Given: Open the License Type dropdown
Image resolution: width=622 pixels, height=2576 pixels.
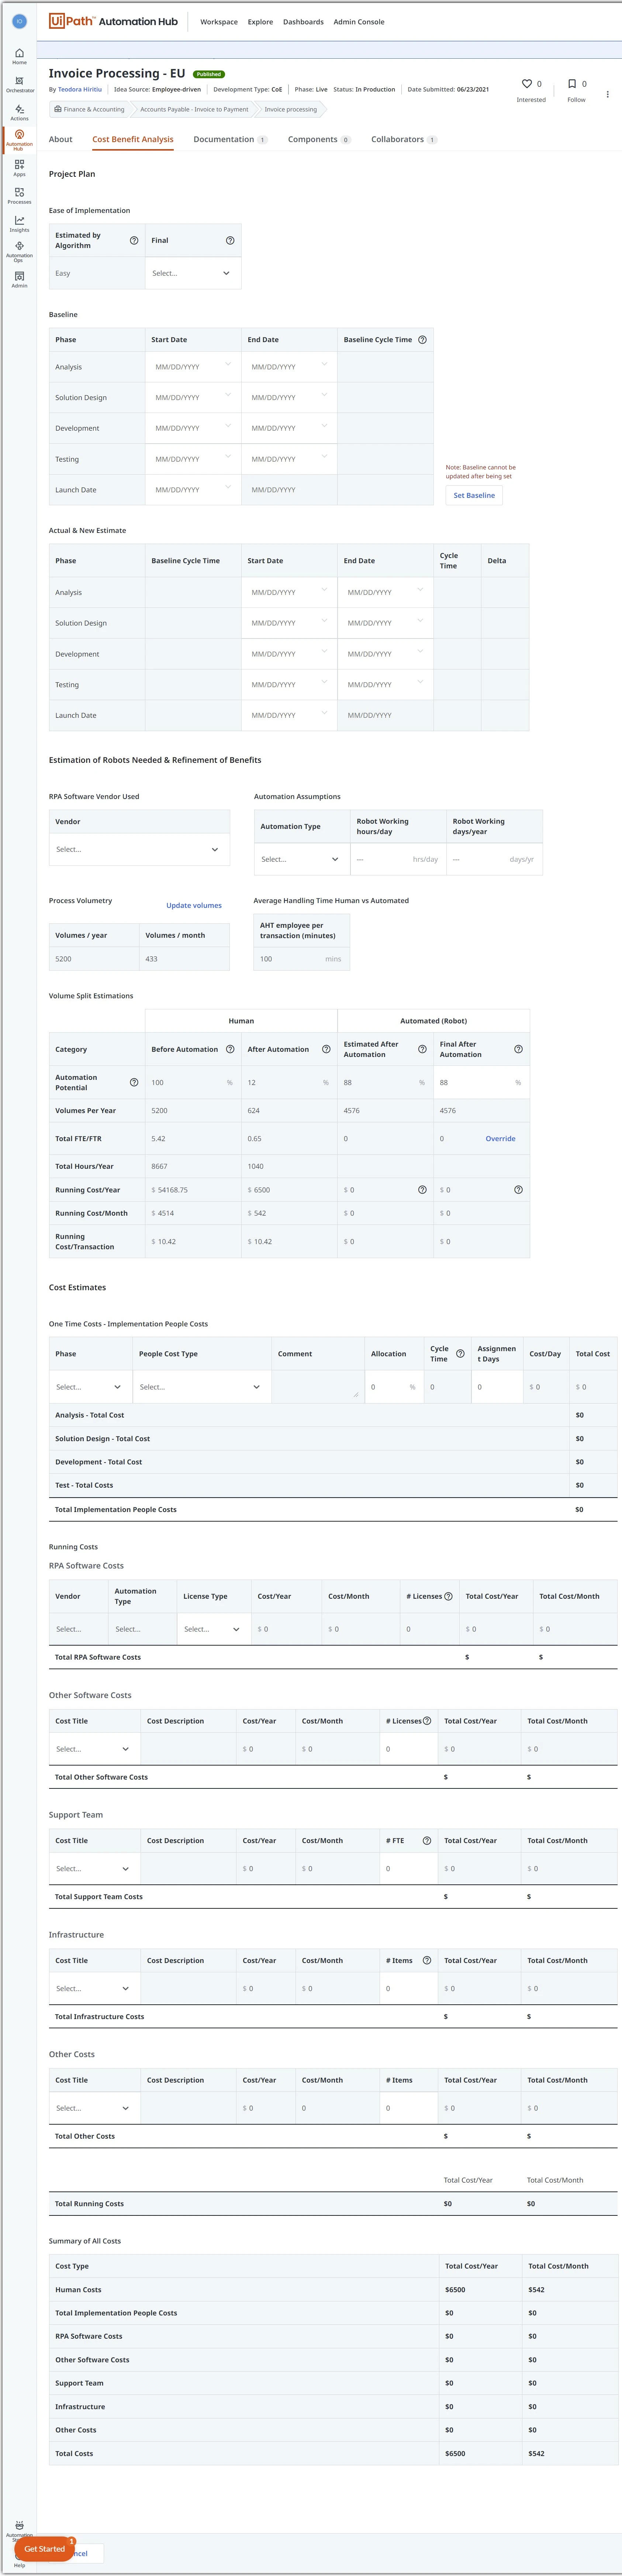Looking at the screenshot, I should [214, 1629].
